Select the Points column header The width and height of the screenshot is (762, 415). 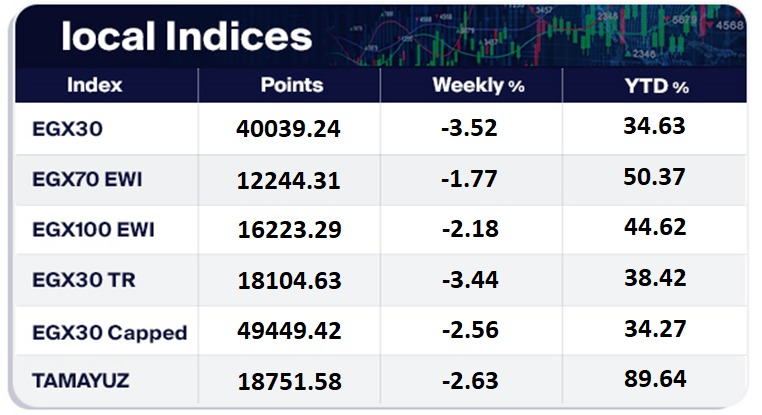pyautogui.click(x=291, y=85)
